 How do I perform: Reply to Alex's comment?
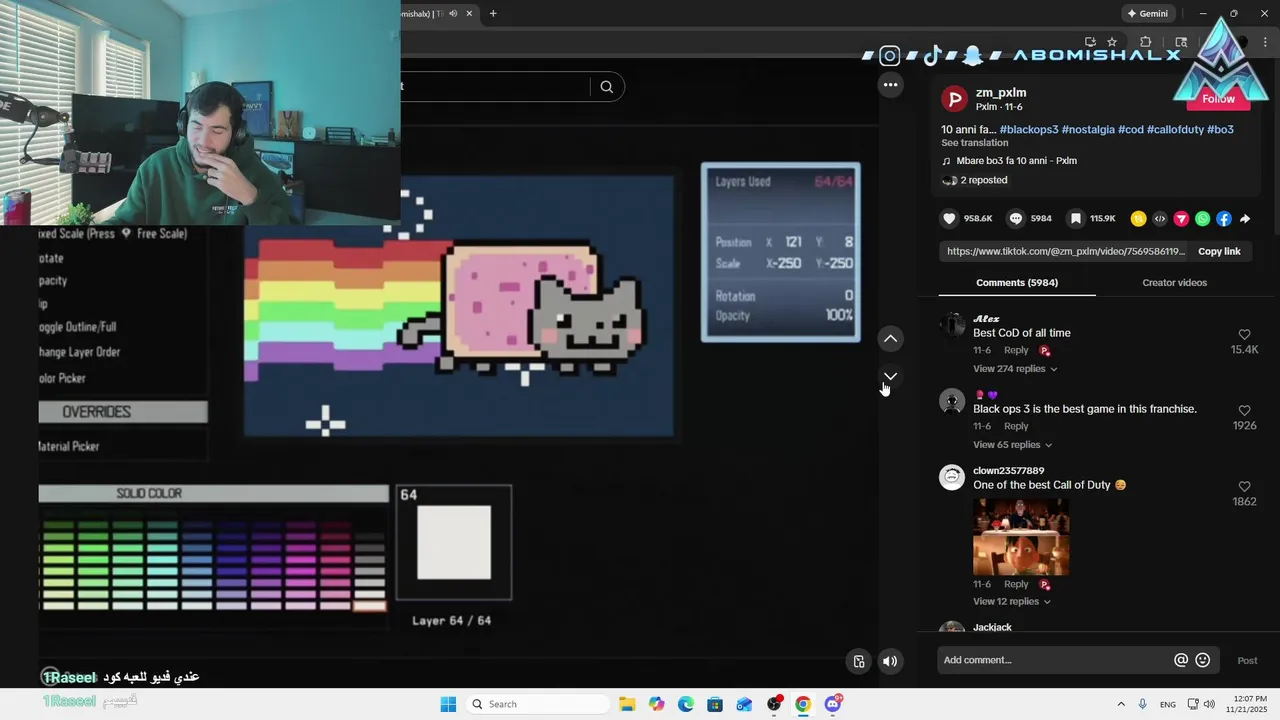[1016, 351]
